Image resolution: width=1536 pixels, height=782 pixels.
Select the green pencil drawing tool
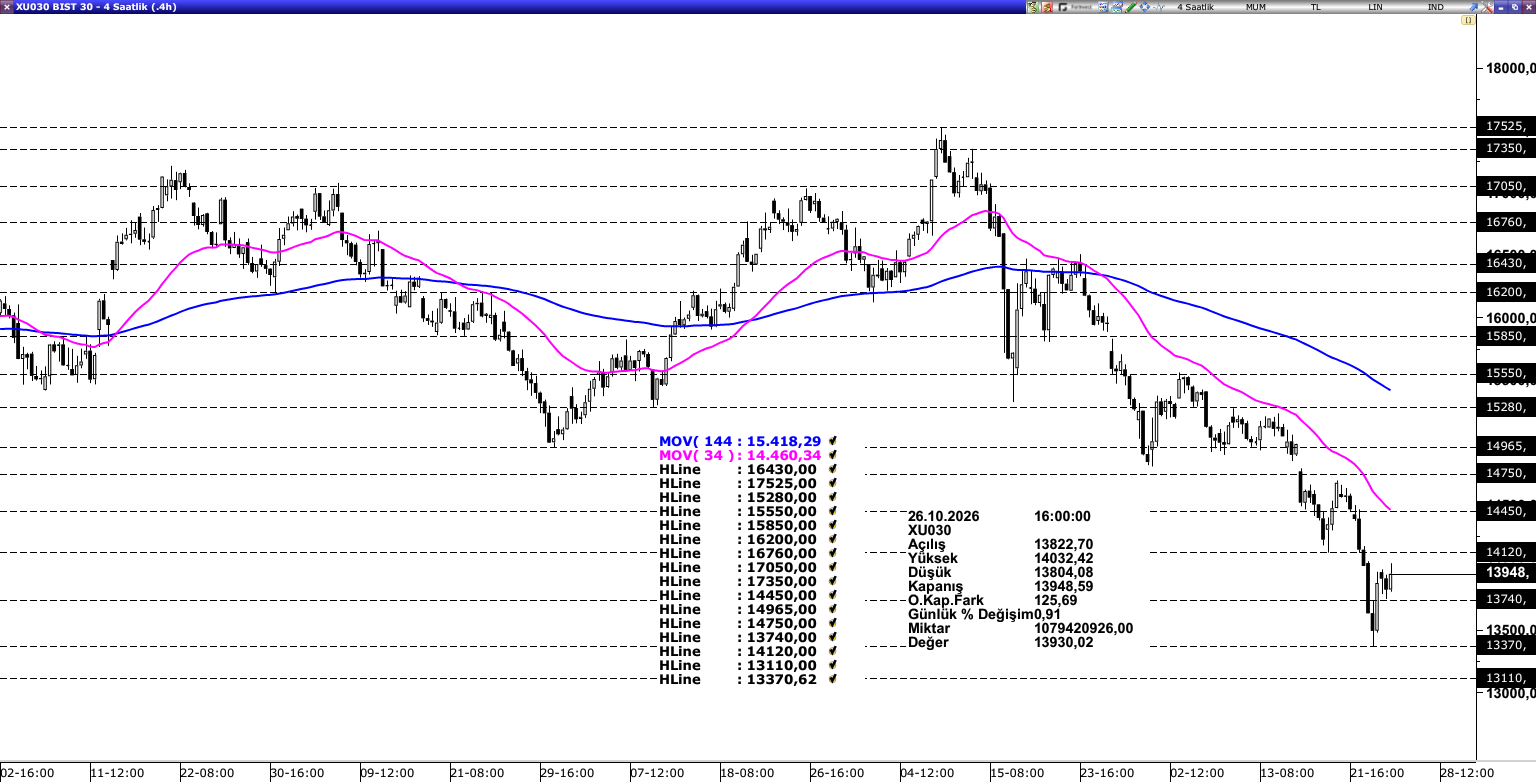[1131, 7]
